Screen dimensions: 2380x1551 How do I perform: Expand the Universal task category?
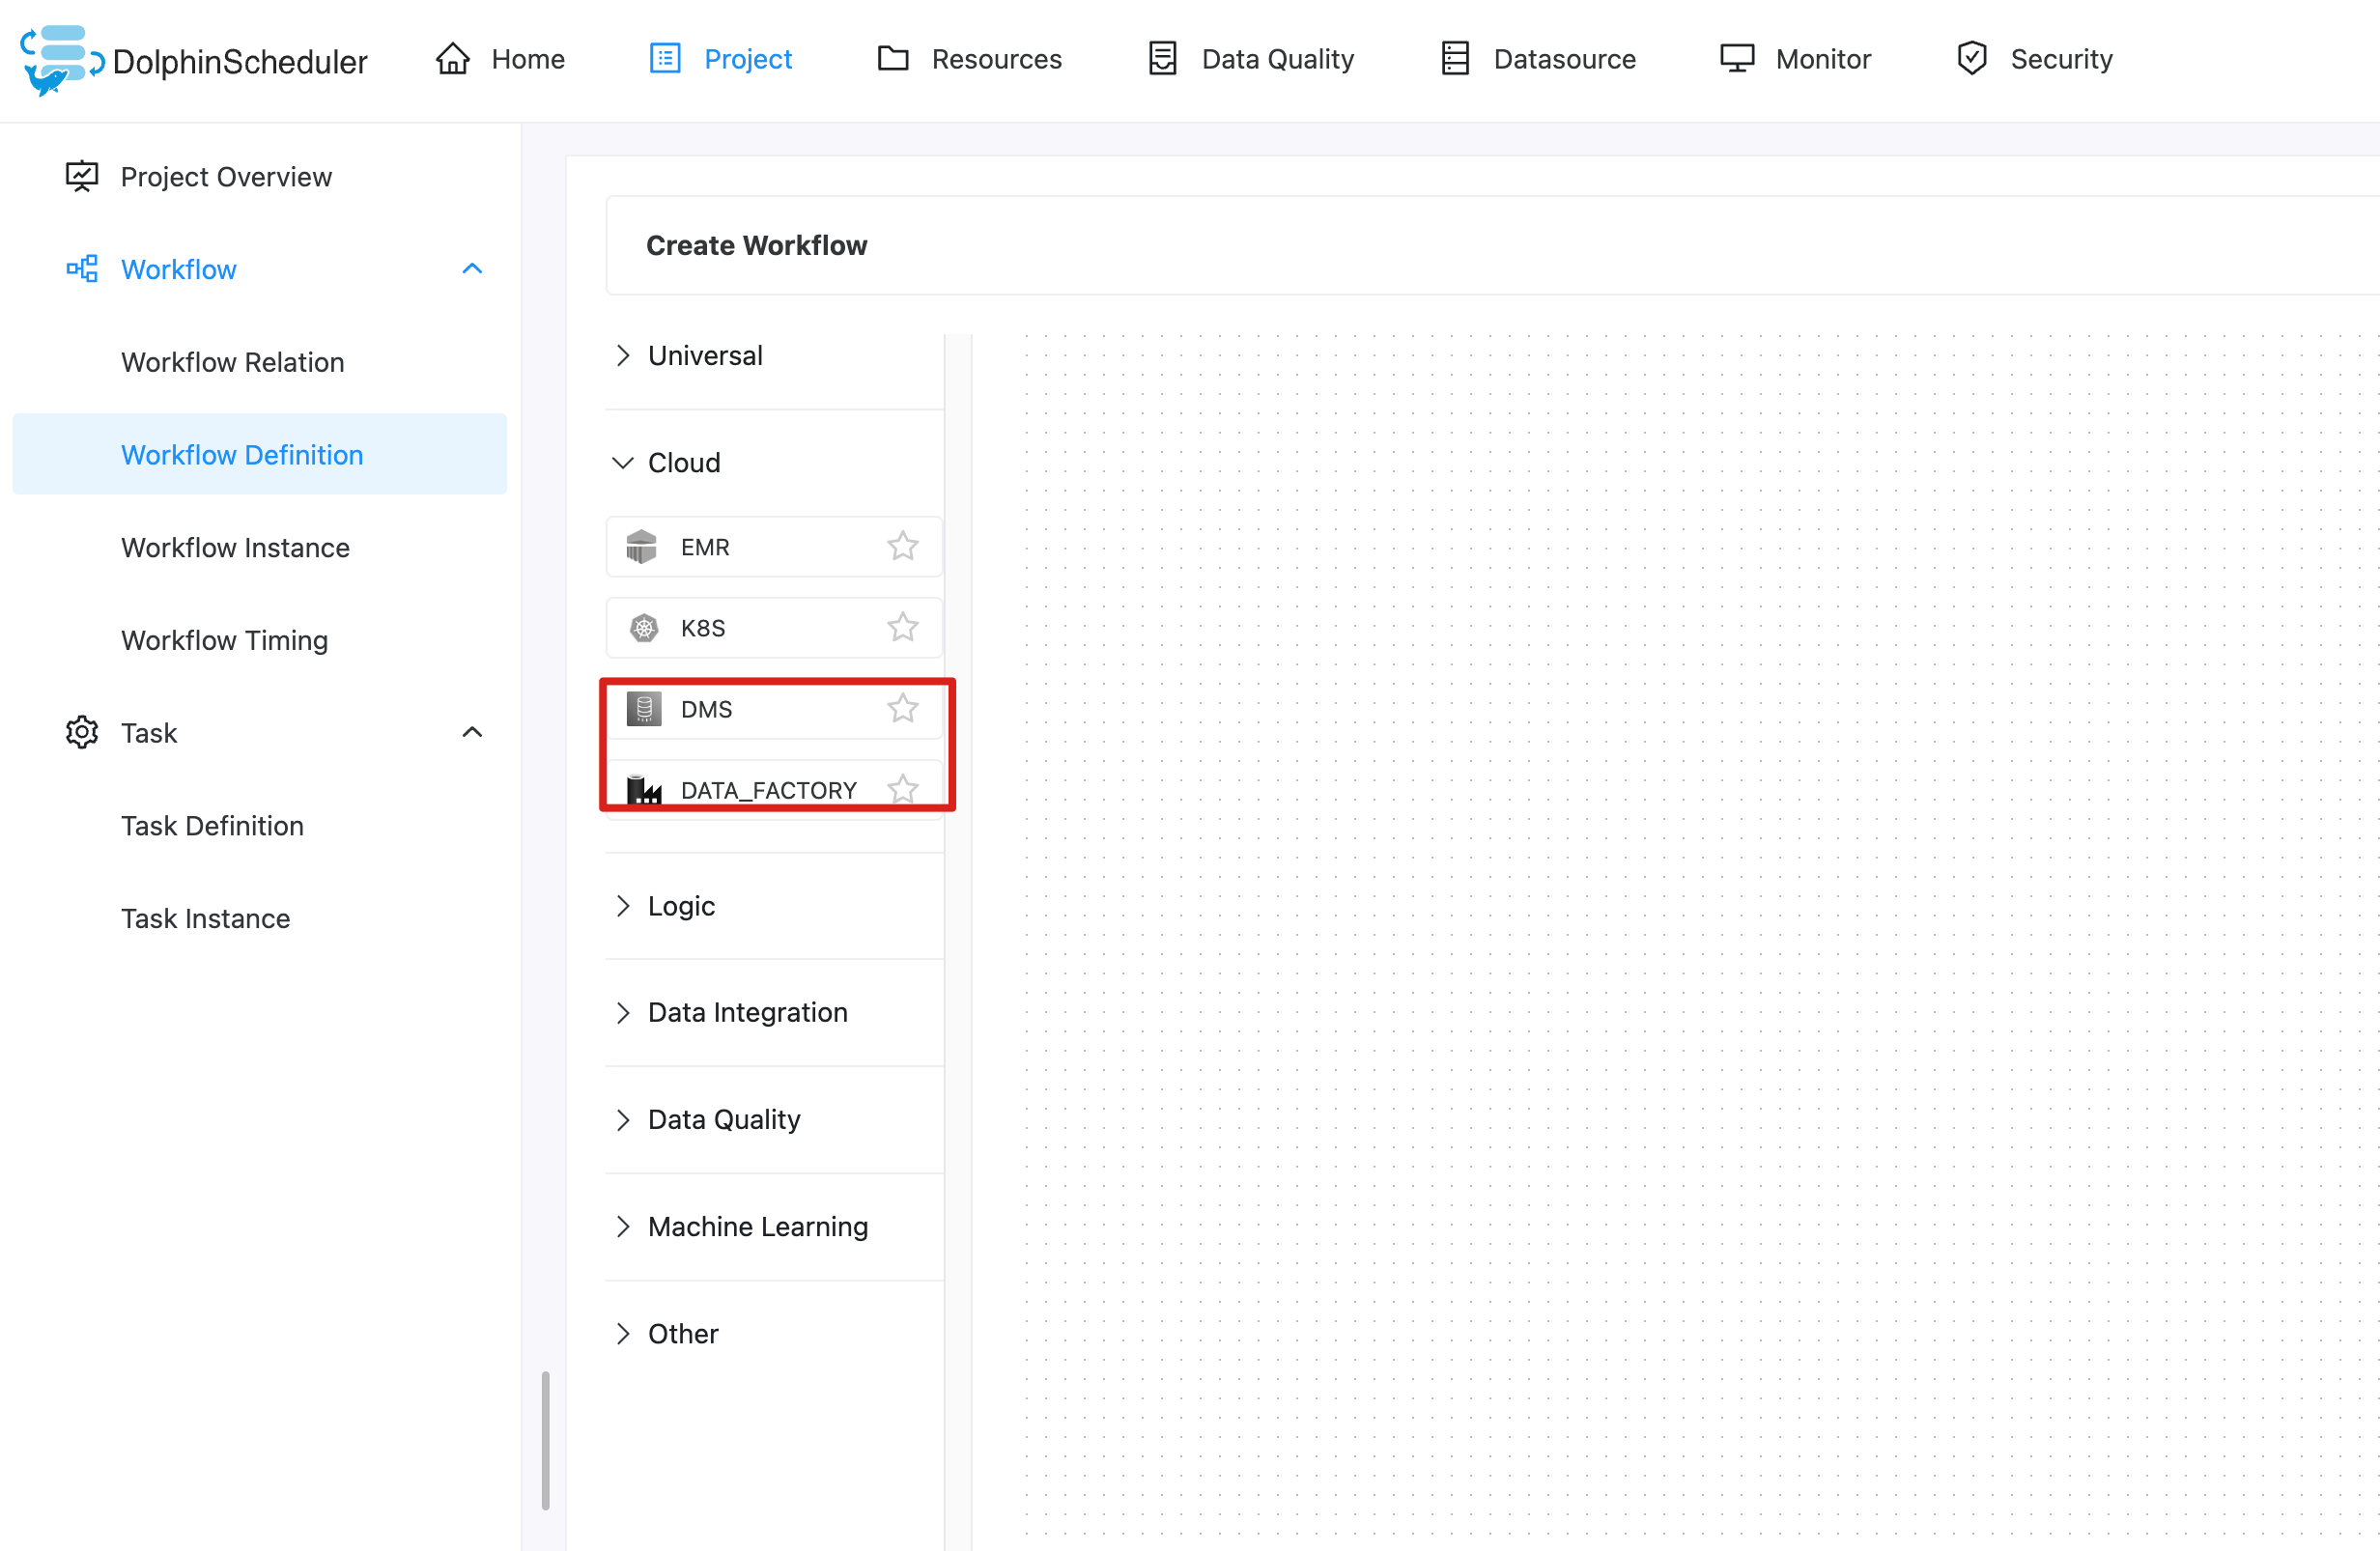pyautogui.click(x=622, y=356)
